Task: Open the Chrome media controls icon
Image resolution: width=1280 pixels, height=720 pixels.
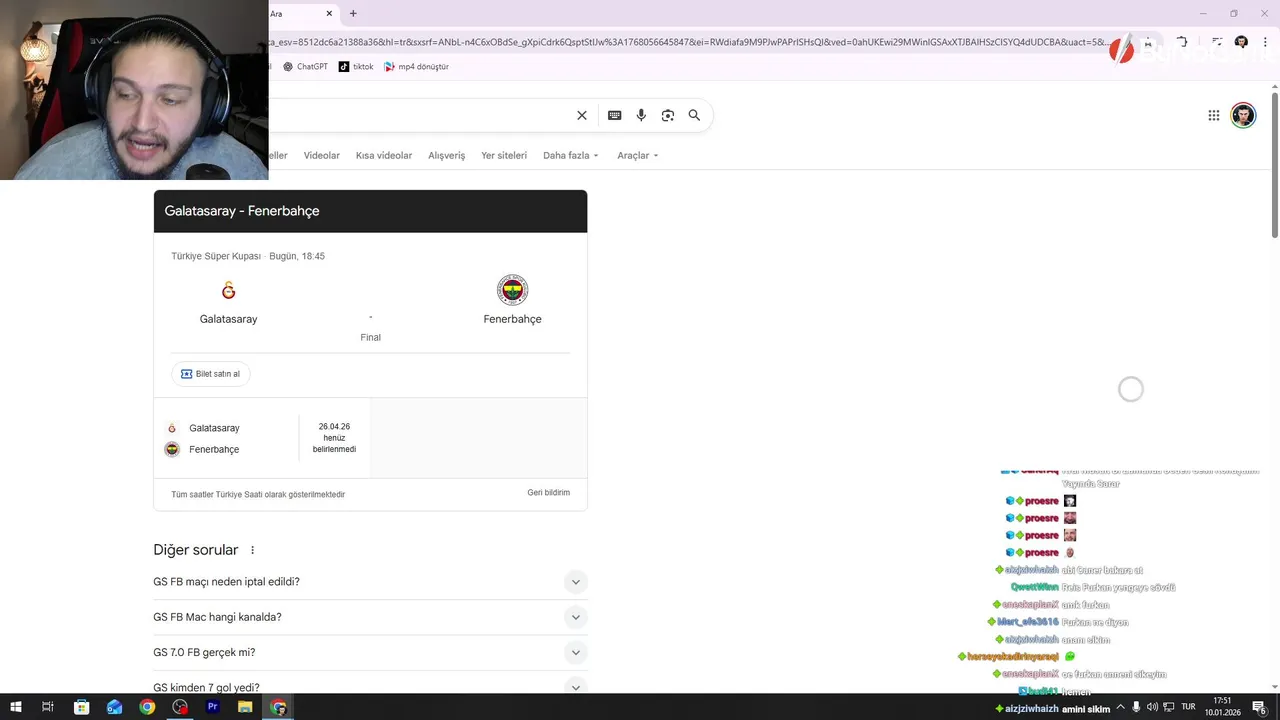Action: [1216, 42]
